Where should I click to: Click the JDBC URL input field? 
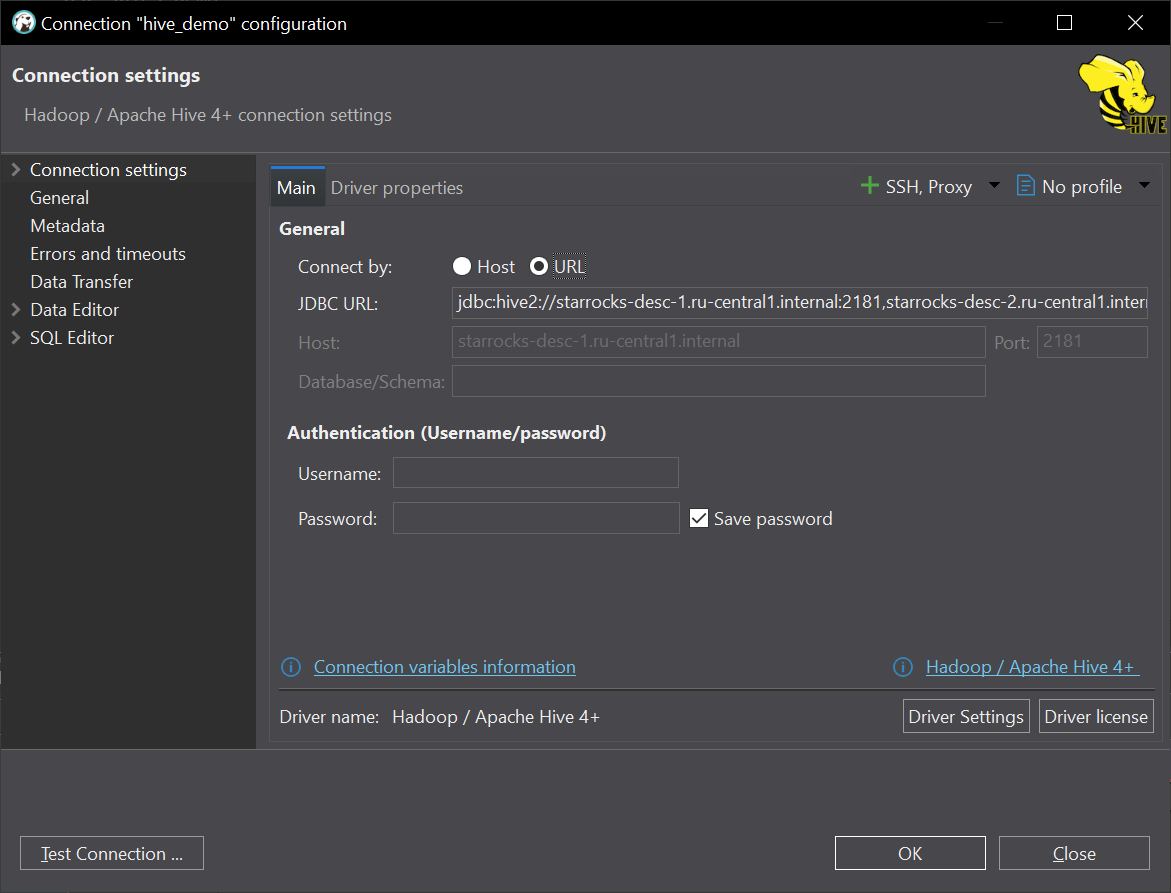[800, 302]
